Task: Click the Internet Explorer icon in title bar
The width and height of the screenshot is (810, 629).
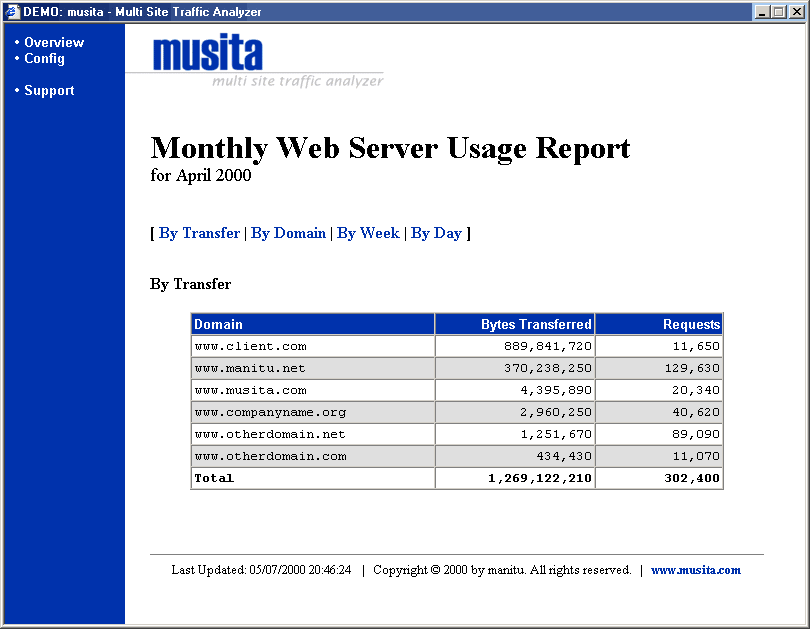Action: [x=12, y=11]
